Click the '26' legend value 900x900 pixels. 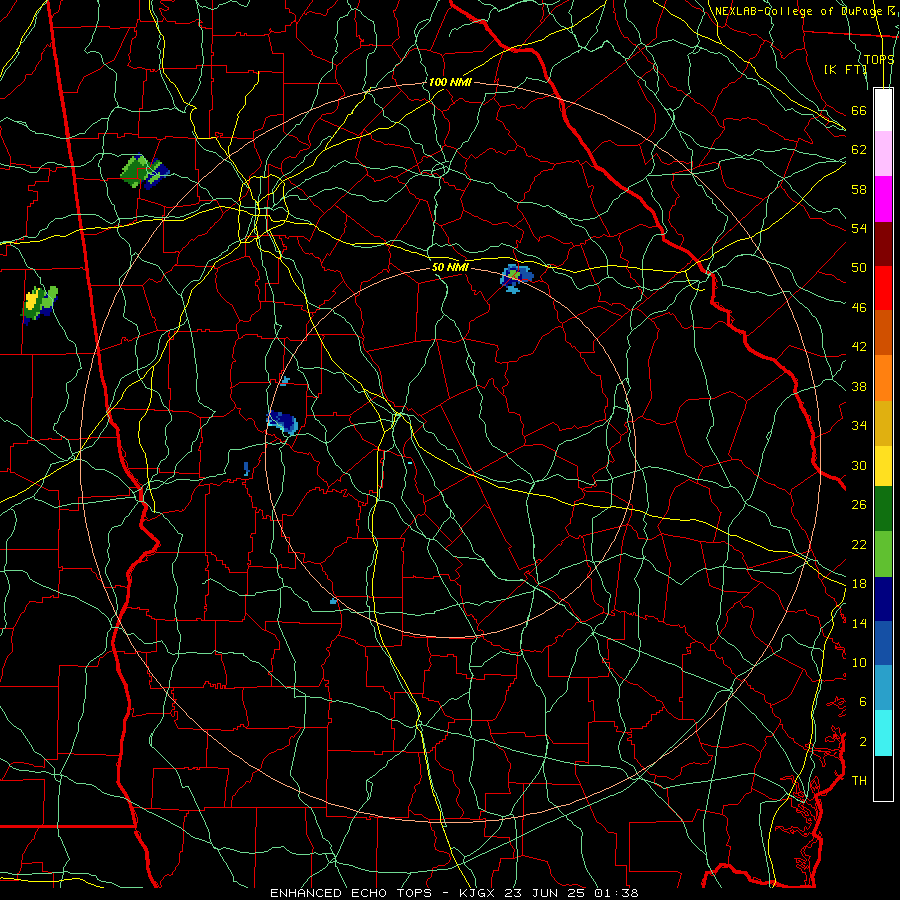859,505
